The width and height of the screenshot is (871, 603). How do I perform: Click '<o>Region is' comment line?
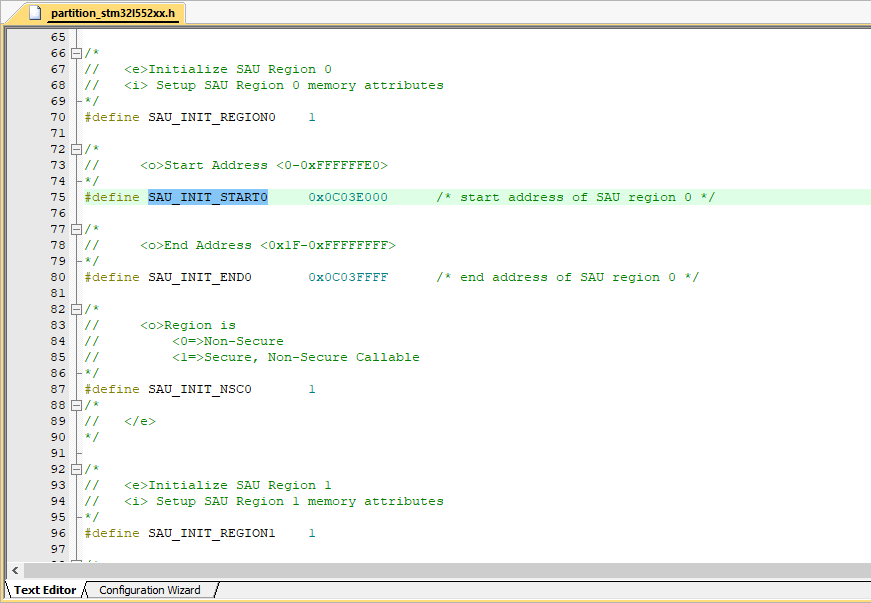pyautogui.click(x=188, y=325)
